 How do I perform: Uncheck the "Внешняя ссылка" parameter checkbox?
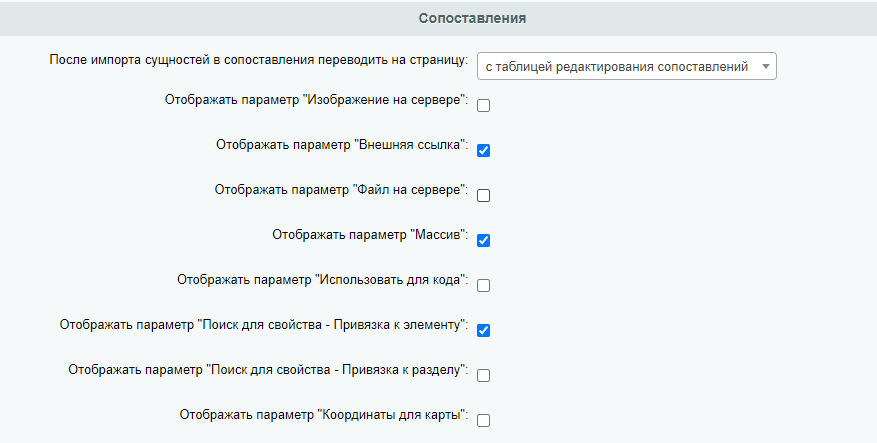click(483, 150)
